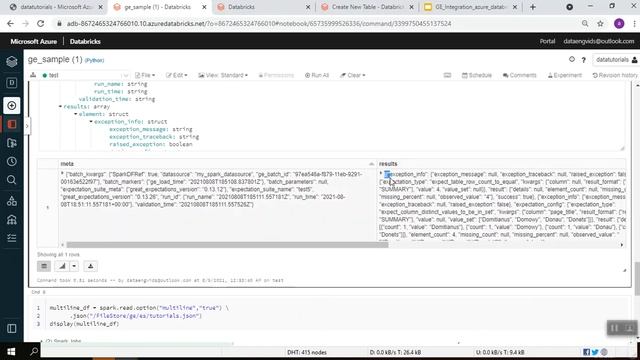Screen dimensions: 640x360
Task: Collapse the exception_info: struct schema node
Action: click(91, 122)
